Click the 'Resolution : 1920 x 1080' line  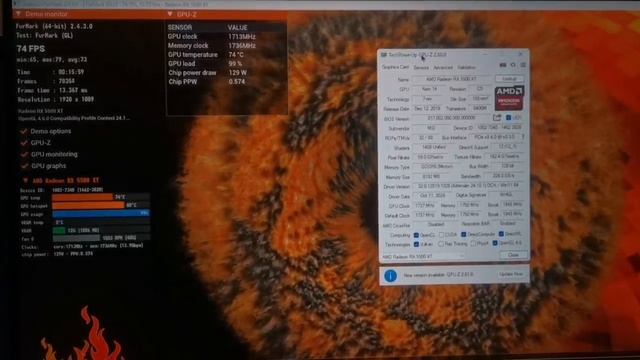(56, 100)
